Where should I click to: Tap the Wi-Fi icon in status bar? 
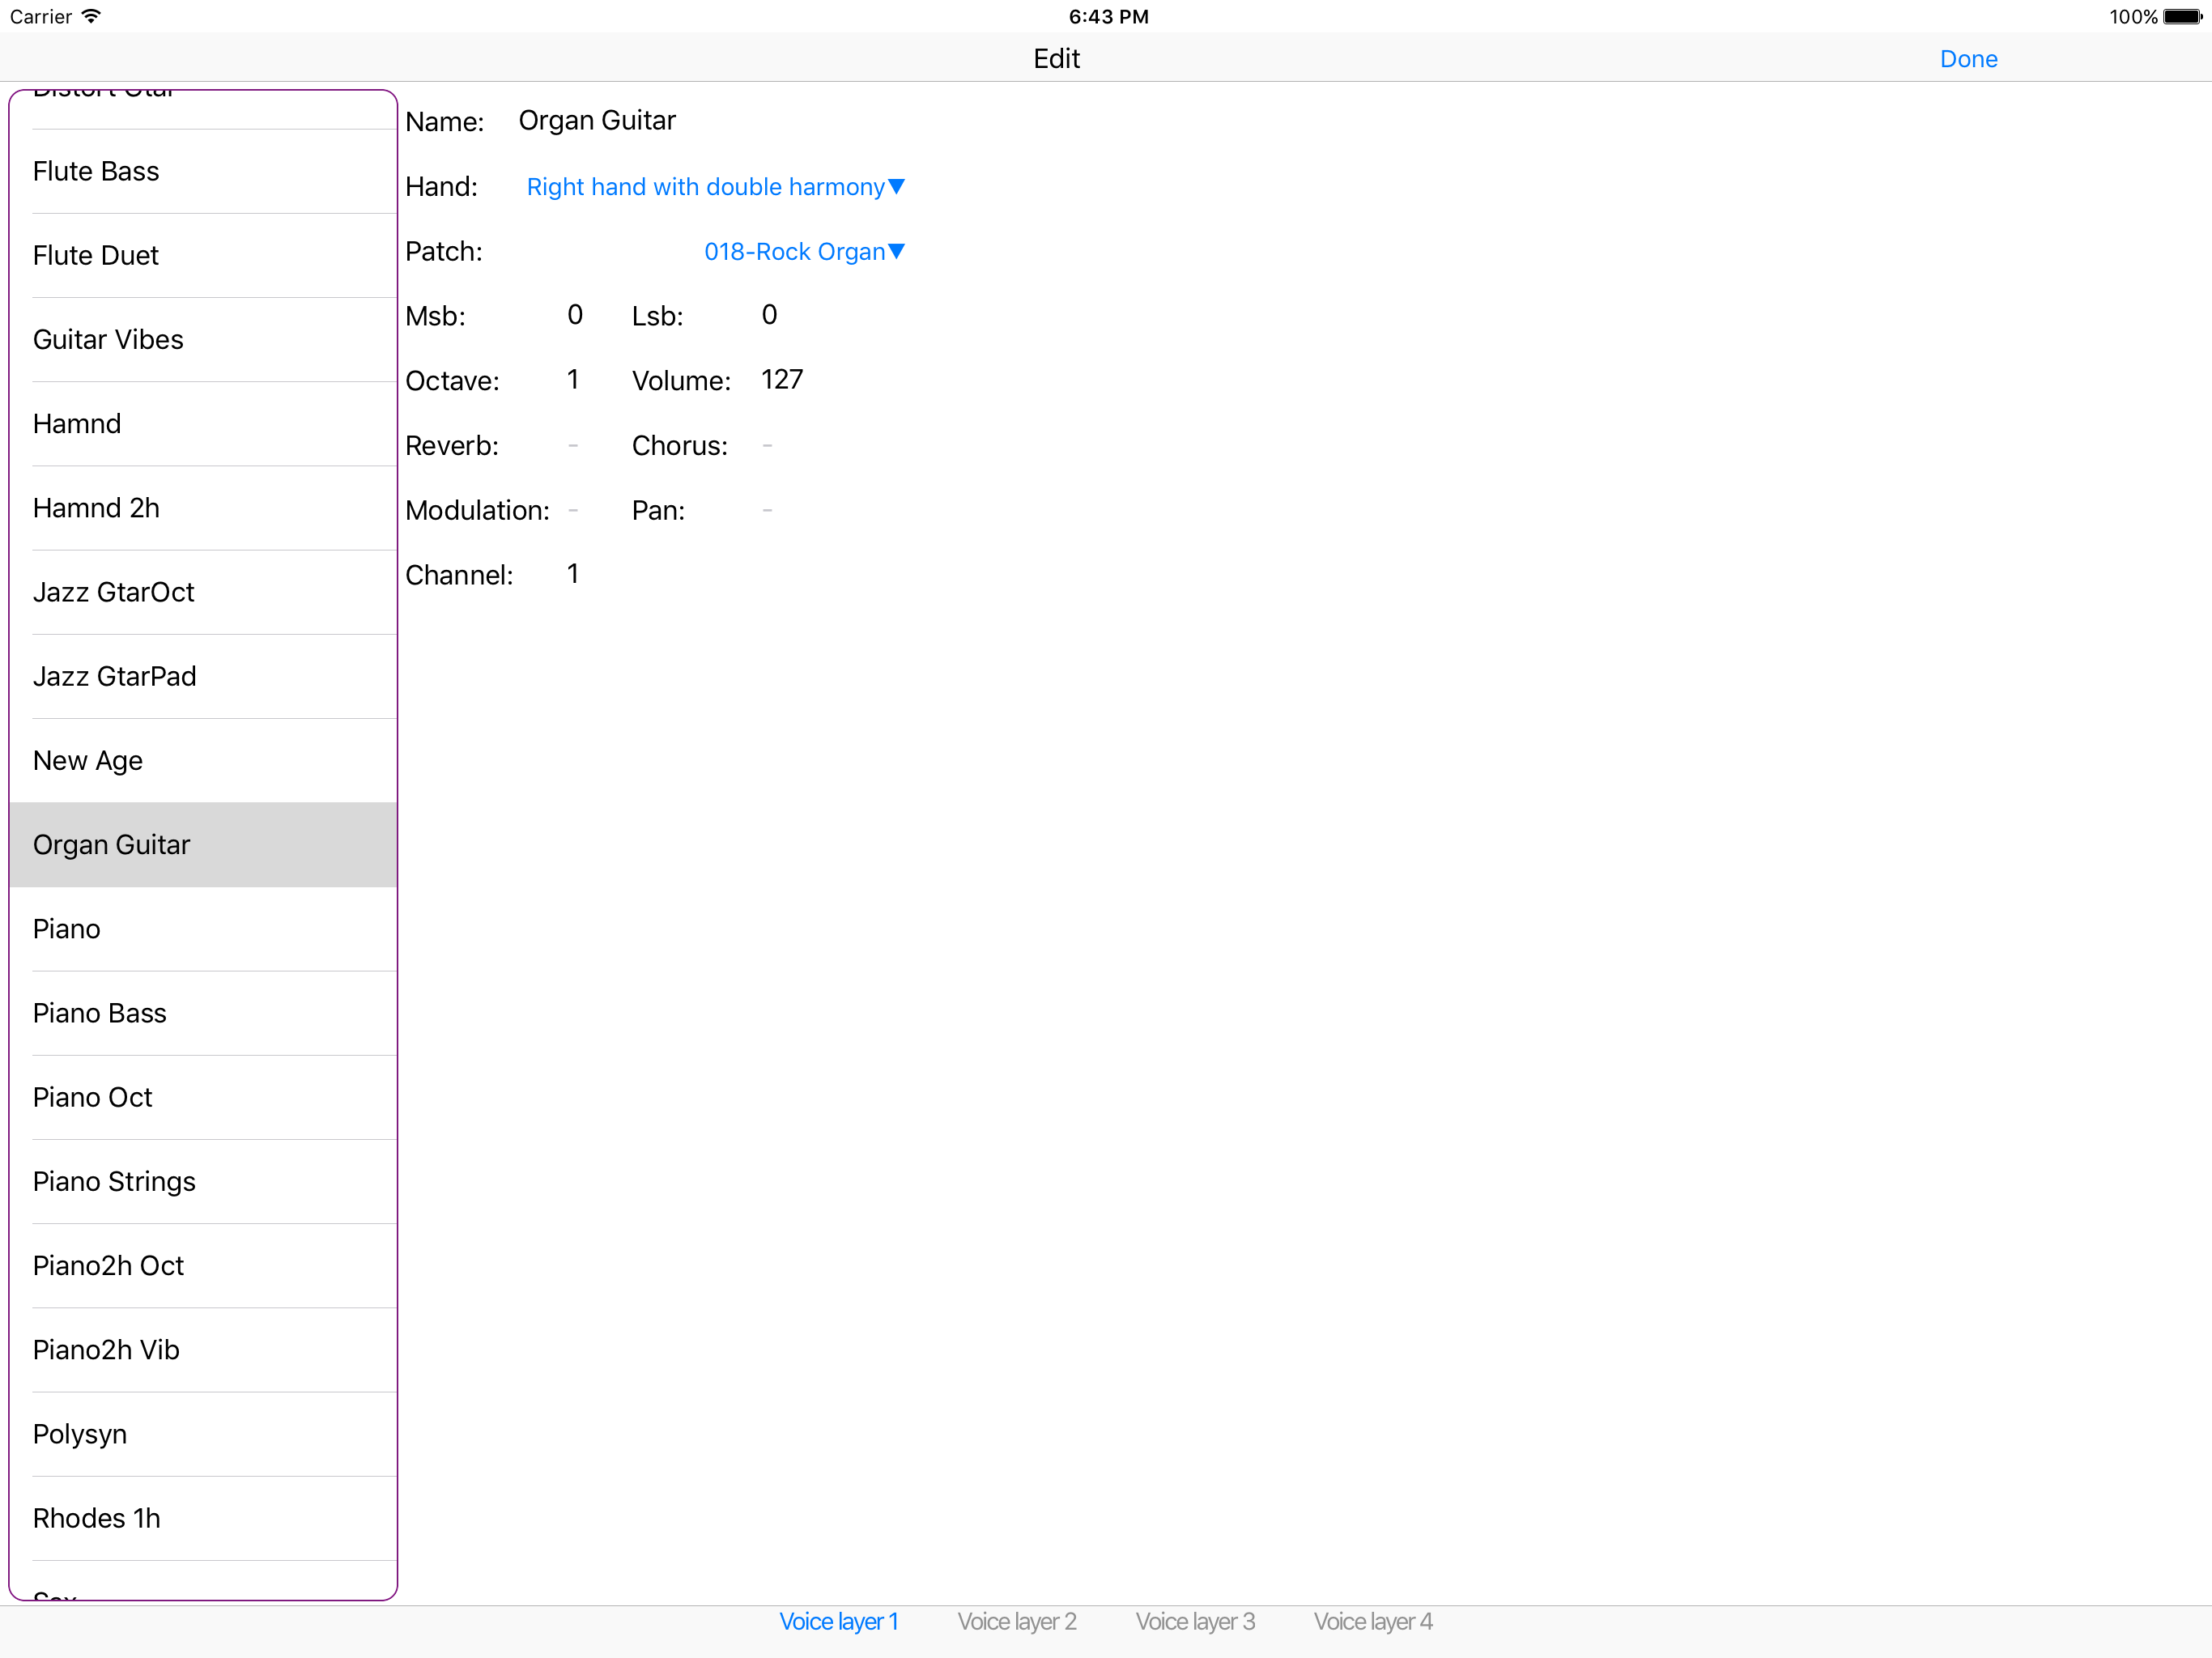tap(91, 16)
